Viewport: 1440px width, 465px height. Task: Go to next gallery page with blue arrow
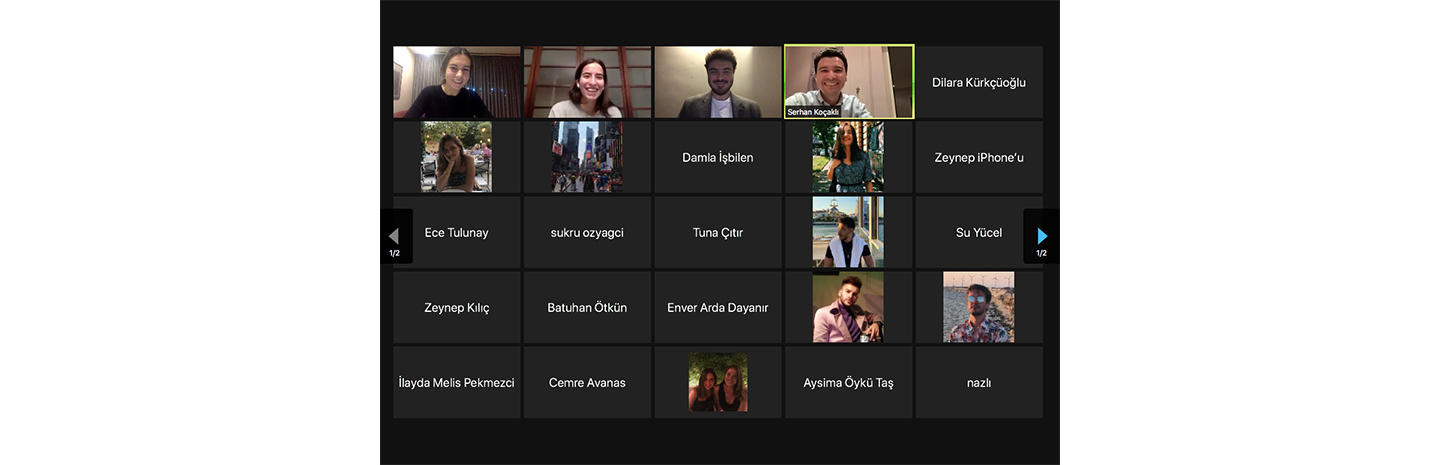click(1041, 236)
